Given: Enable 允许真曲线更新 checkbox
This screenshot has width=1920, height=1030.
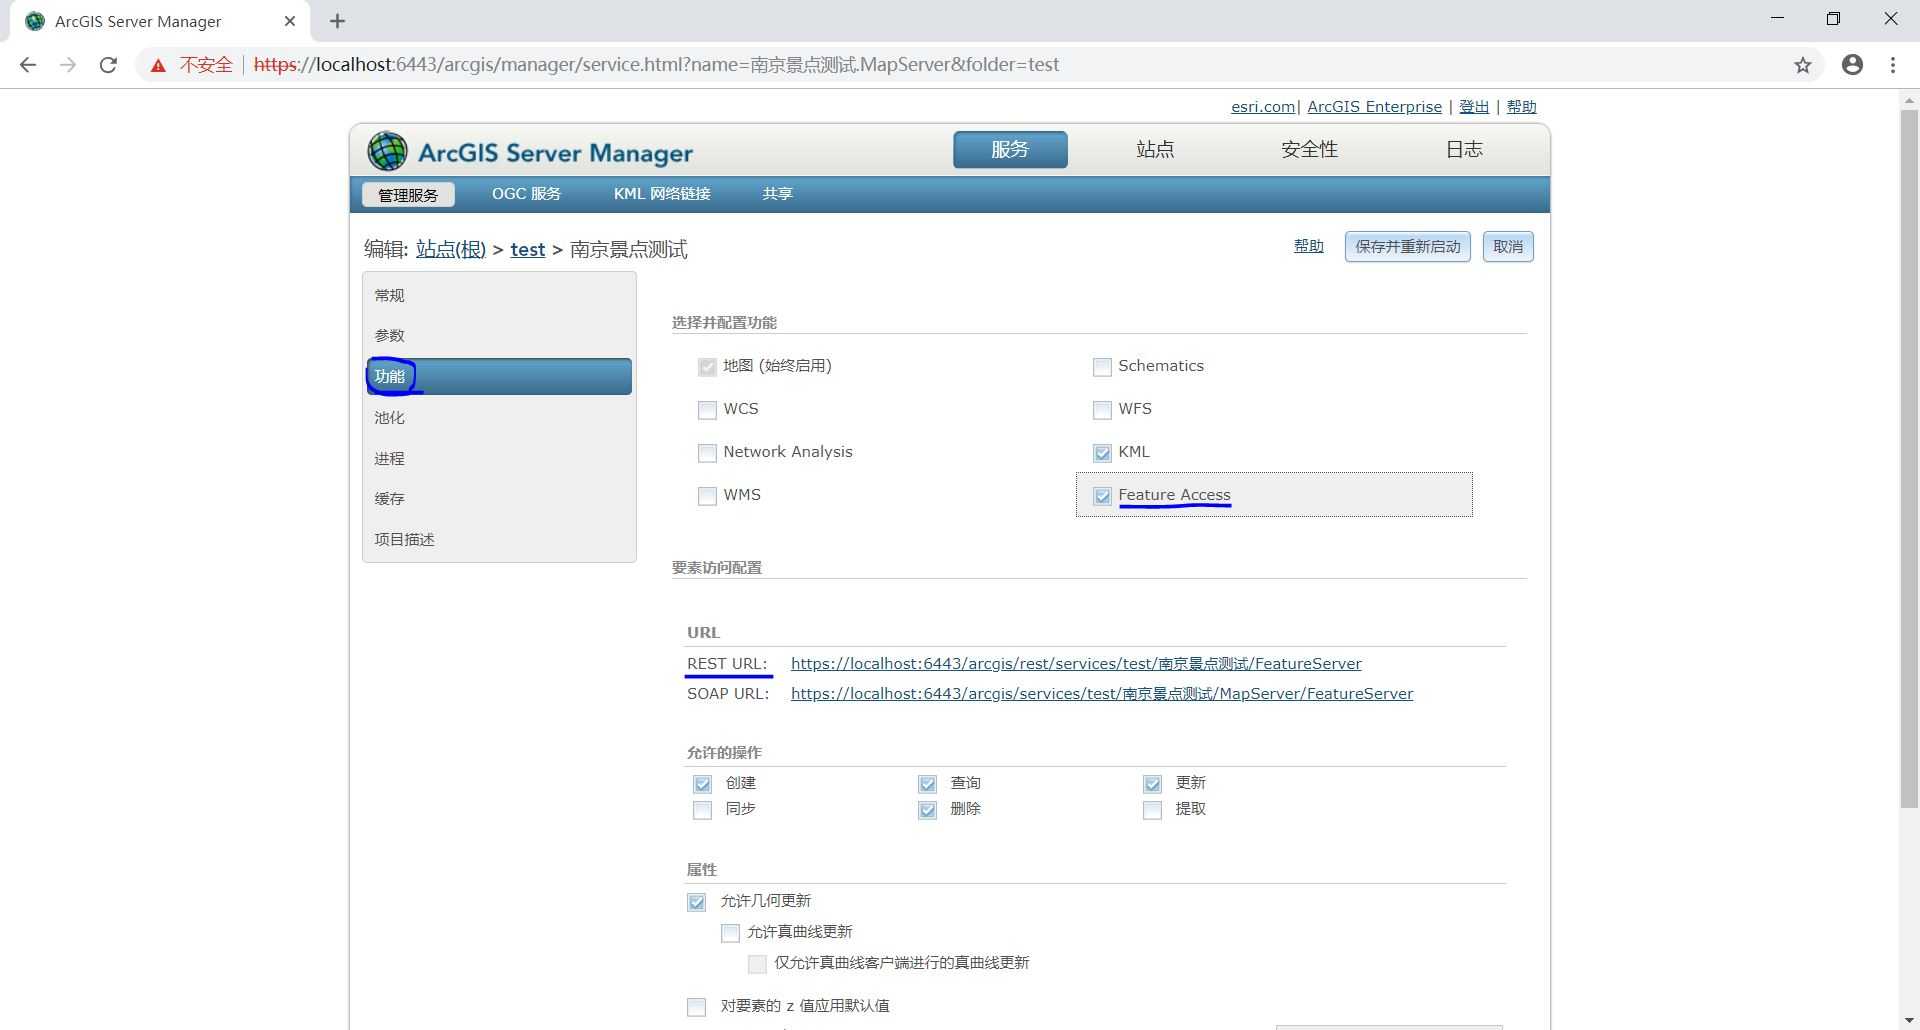Looking at the screenshot, I should (730, 933).
